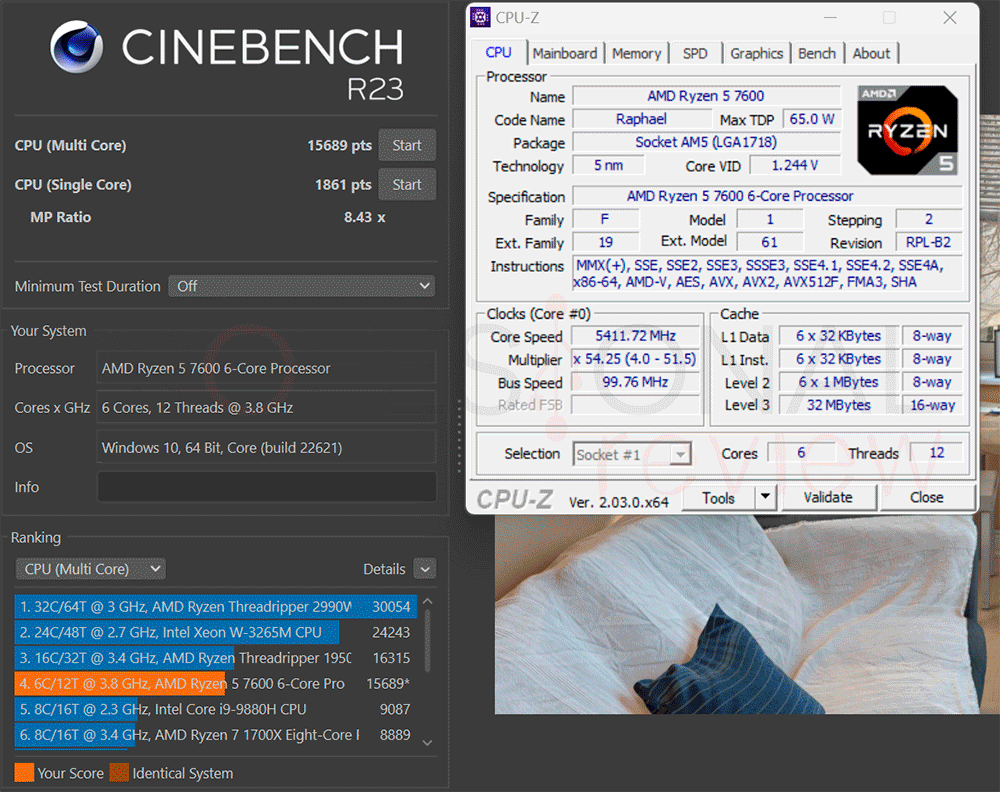The height and width of the screenshot is (792, 1000).
Task: Click the OS field showing Windows 10
Action: click(x=267, y=448)
